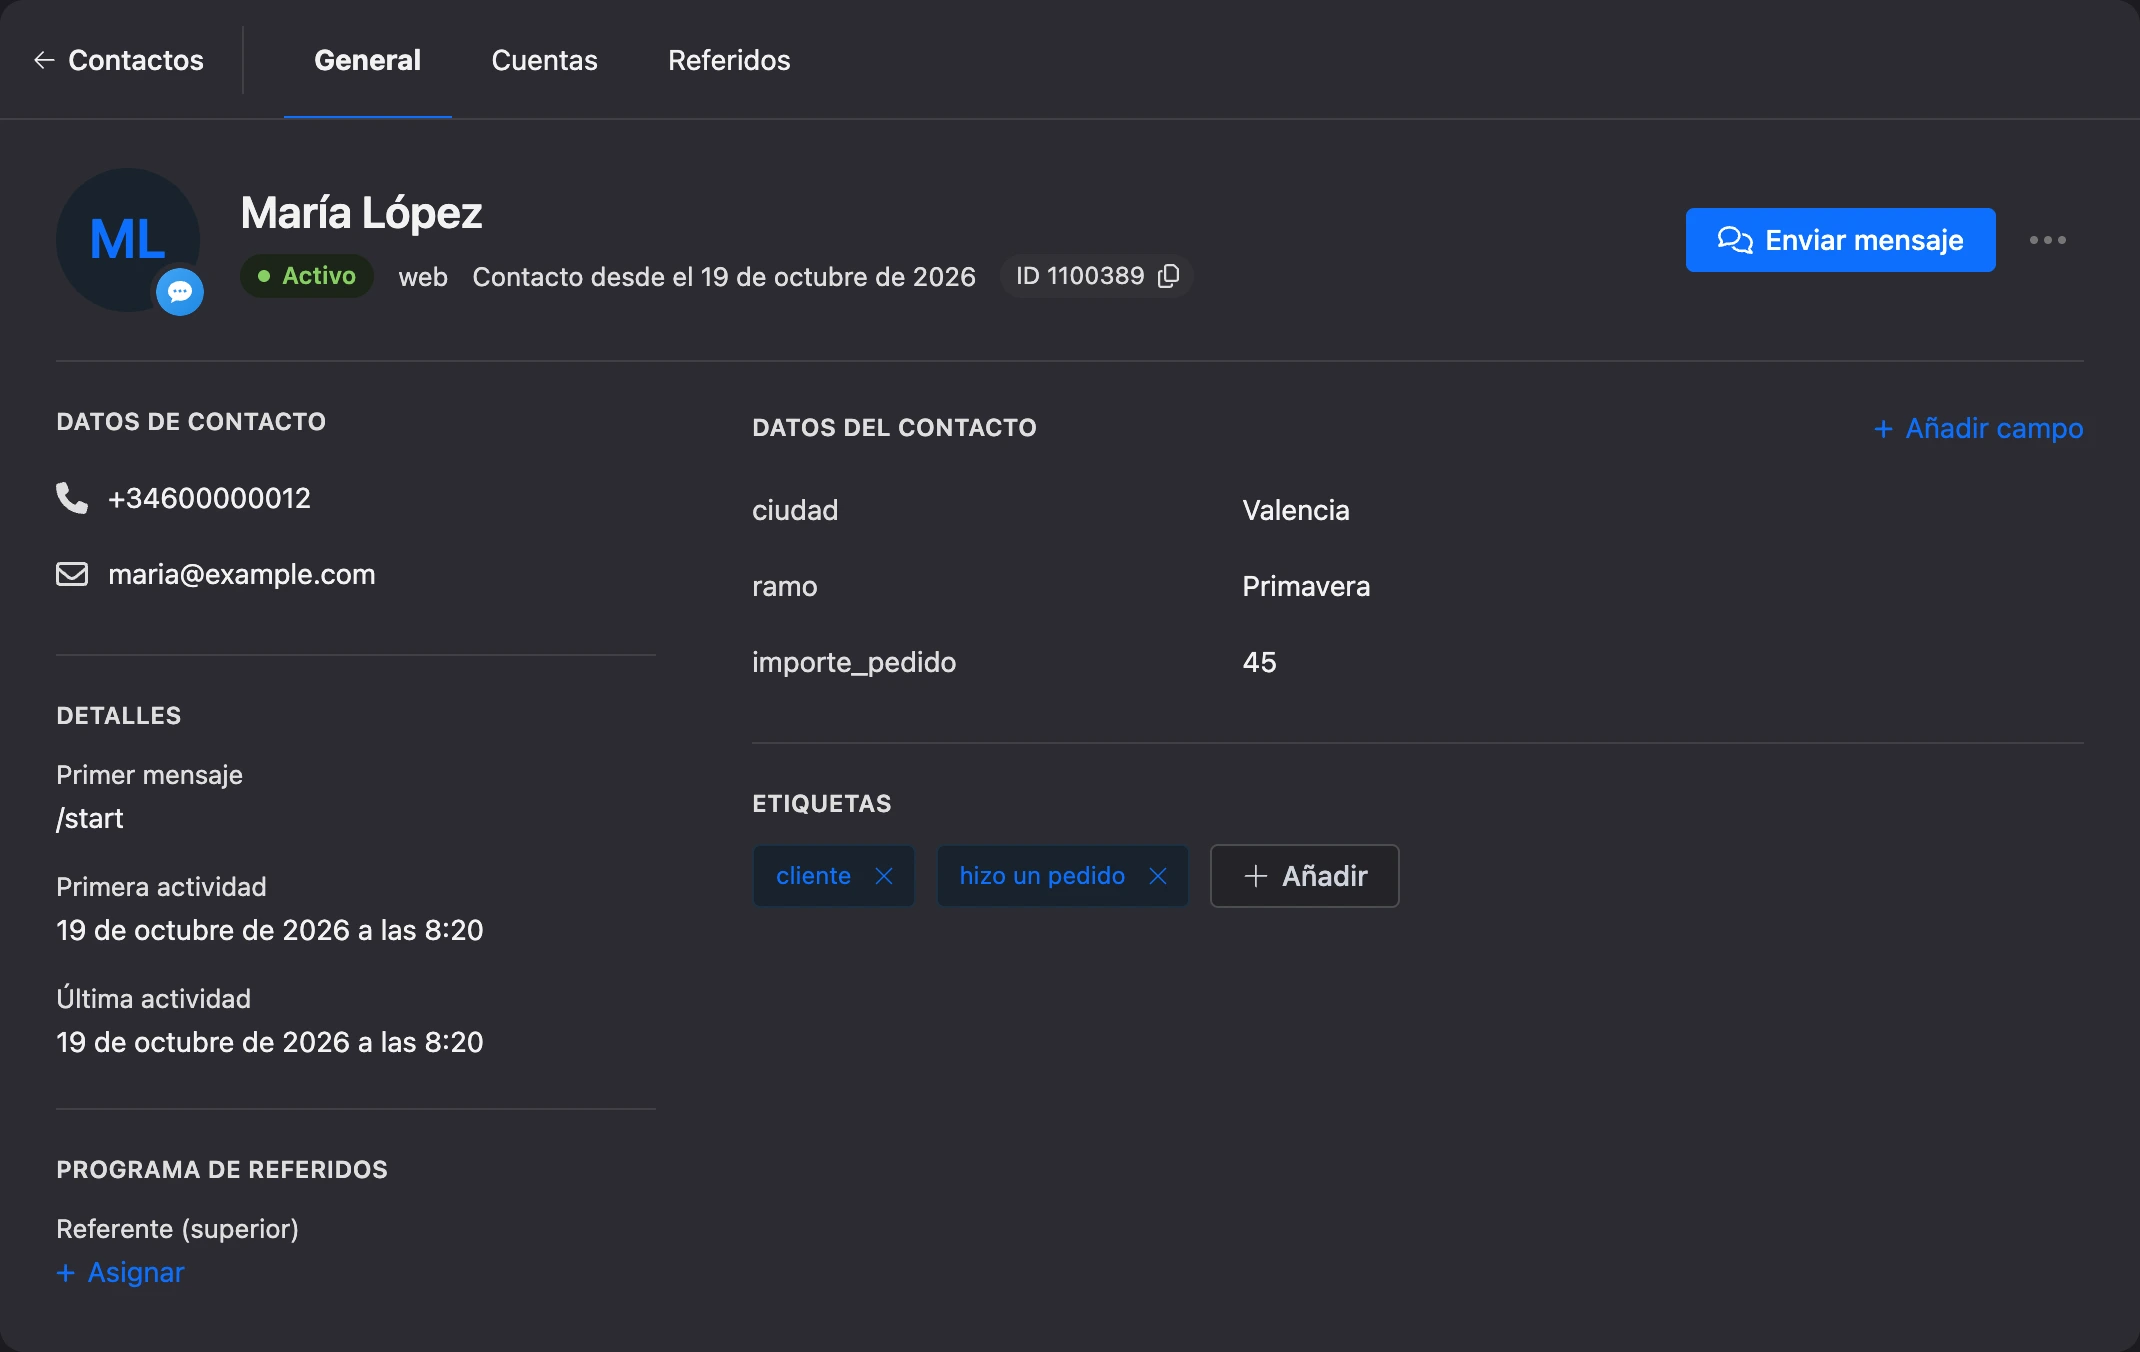Click the Enviar mensaje button
The height and width of the screenshot is (1352, 2140).
click(1840, 240)
